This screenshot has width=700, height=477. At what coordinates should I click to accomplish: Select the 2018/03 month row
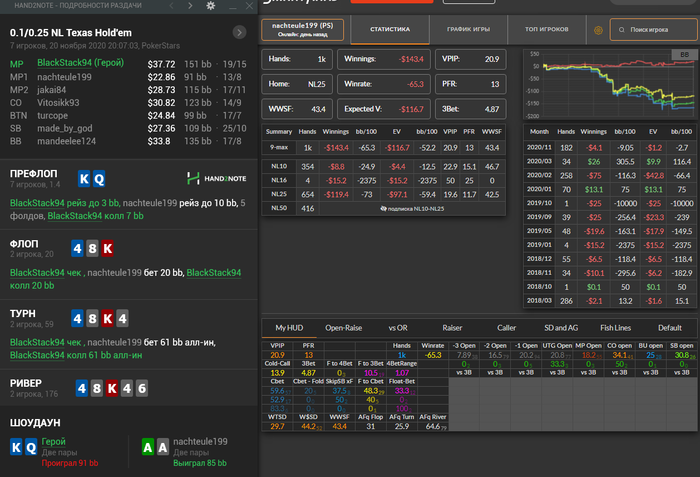pyautogui.click(x=610, y=301)
